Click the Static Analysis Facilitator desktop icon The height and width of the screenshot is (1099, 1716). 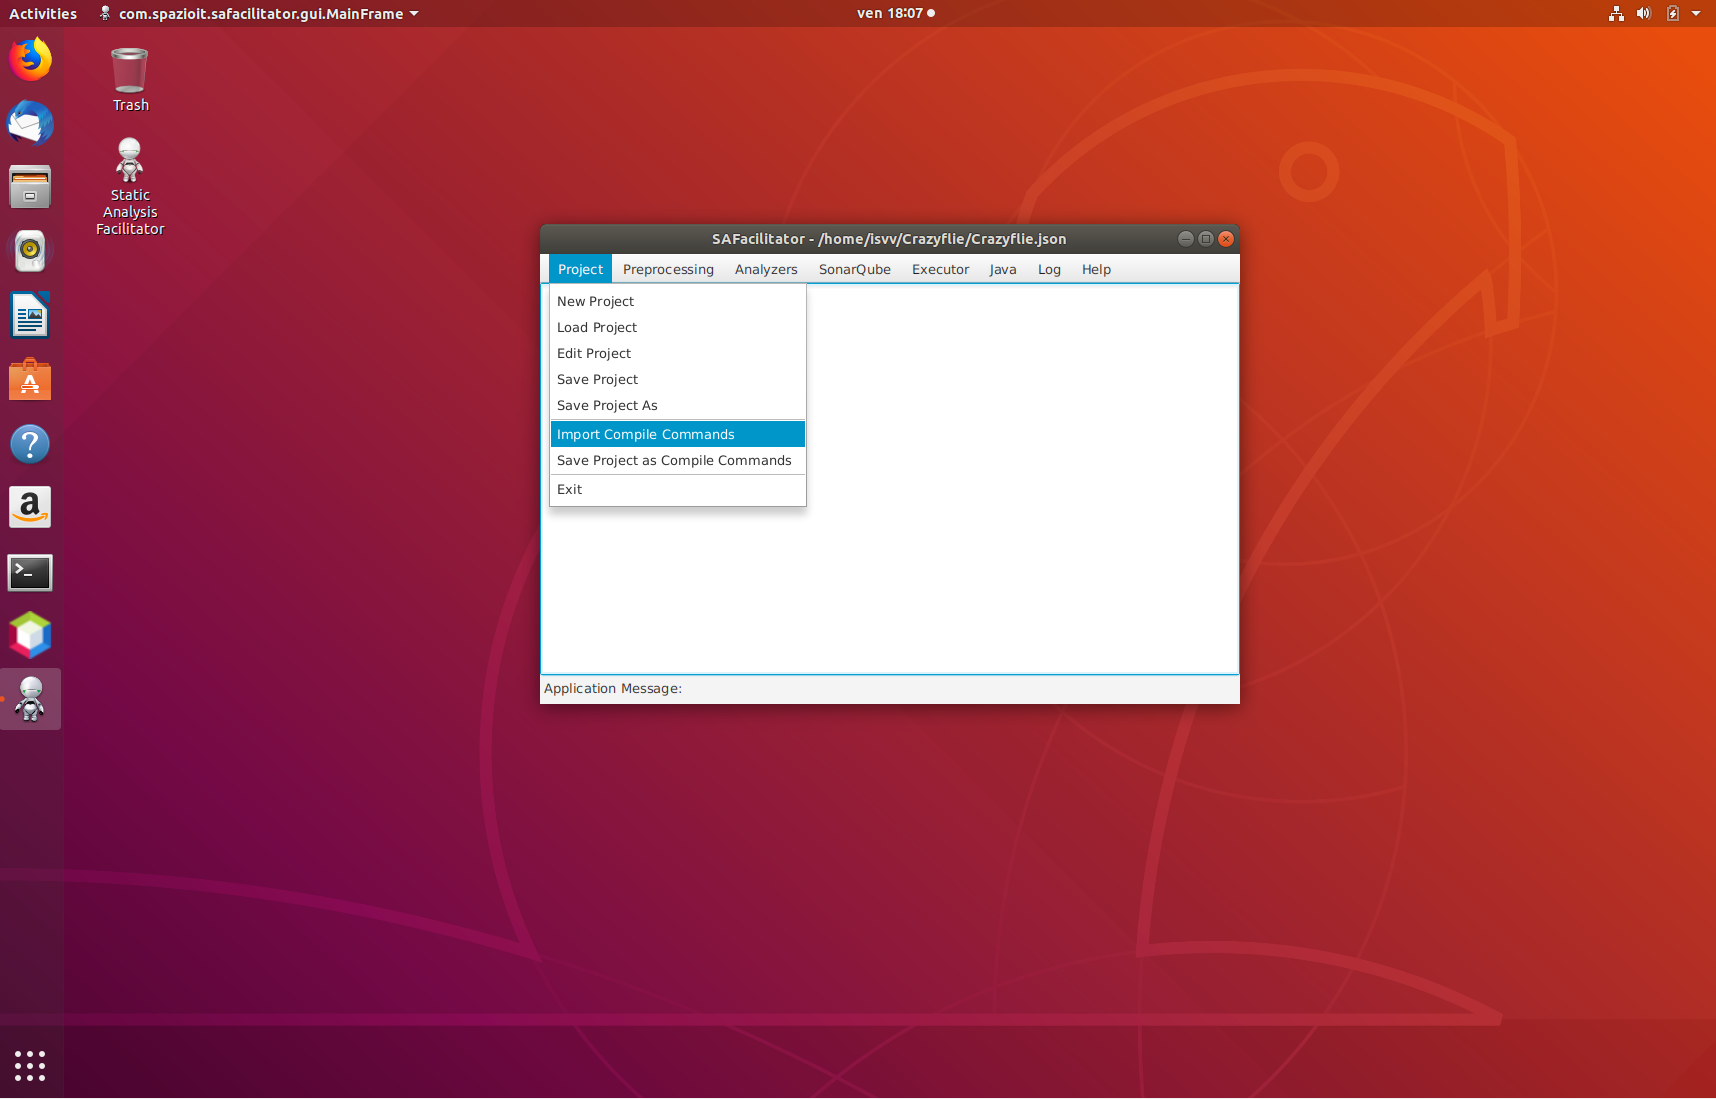point(130,187)
